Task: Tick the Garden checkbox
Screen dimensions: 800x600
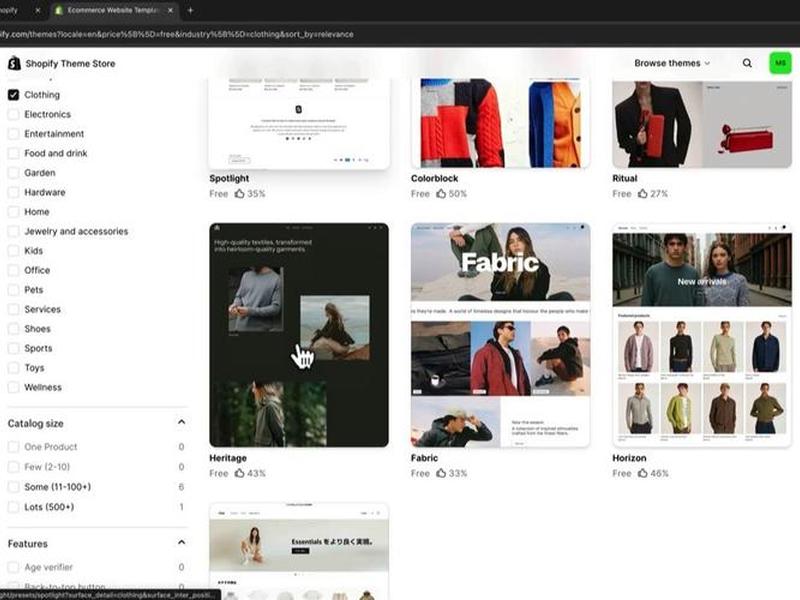Action: coord(13,173)
